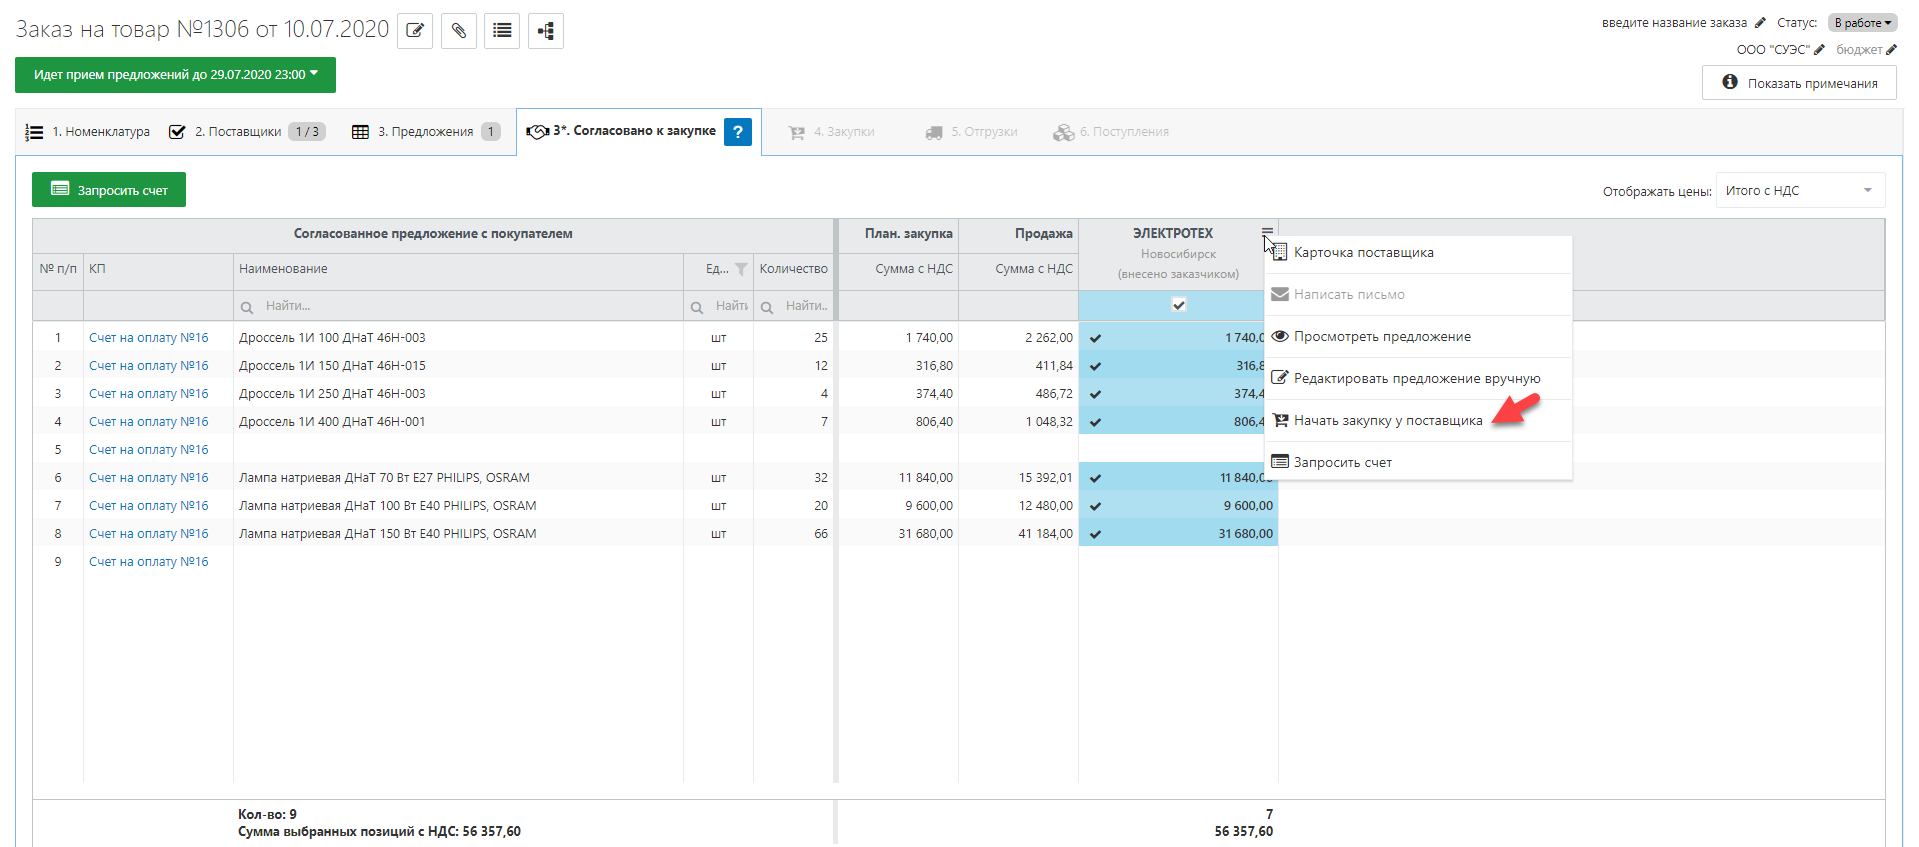Click the edit order icon beside the title
This screenshot has height=847, width=1919.
tap(415, 31)
